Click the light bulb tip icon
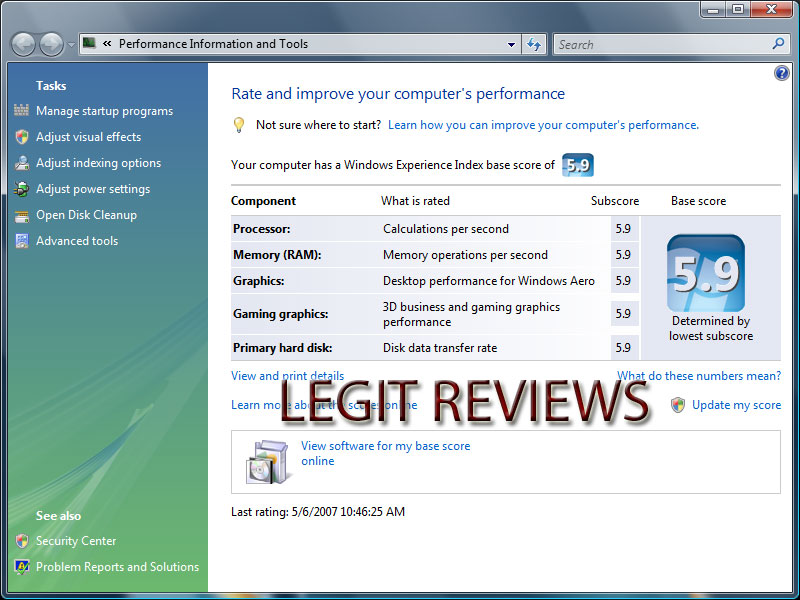 (x=238, y=125)
